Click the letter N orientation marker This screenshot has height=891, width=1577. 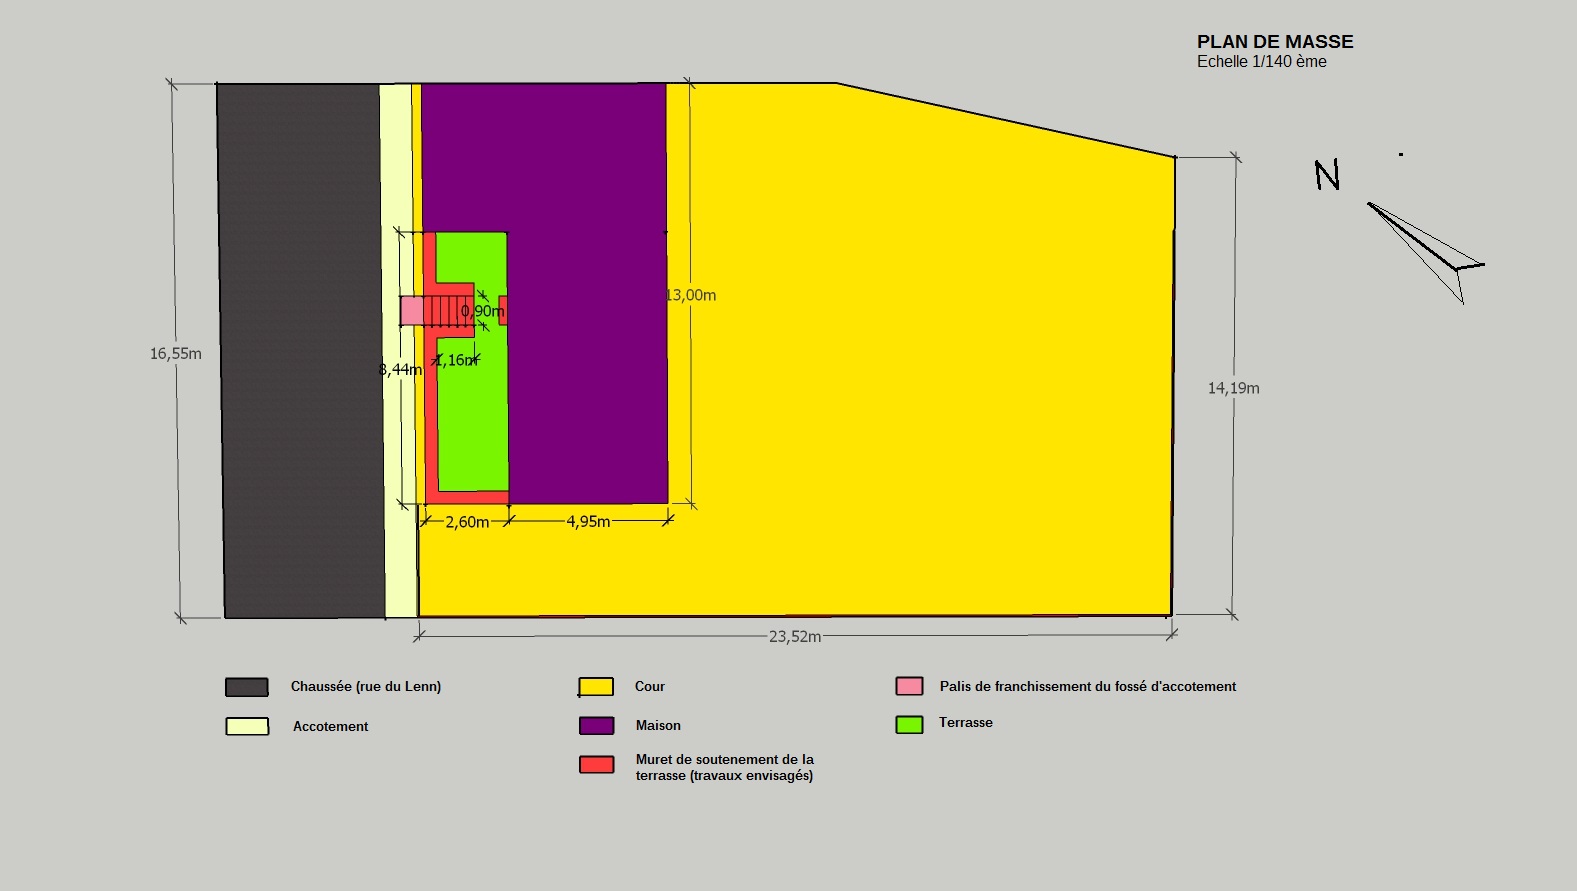tap(1327, 176)
